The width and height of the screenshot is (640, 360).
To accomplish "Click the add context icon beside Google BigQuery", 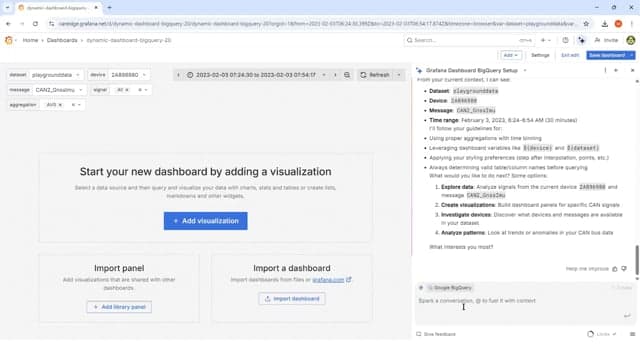I will (421, 288).
